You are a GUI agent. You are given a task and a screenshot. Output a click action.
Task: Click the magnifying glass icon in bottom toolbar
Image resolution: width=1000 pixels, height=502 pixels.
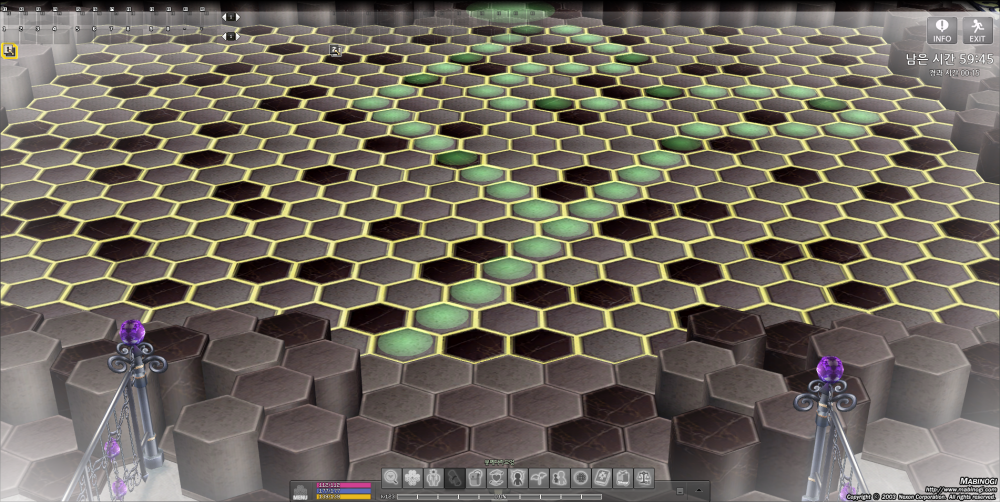tap(392, 477)
